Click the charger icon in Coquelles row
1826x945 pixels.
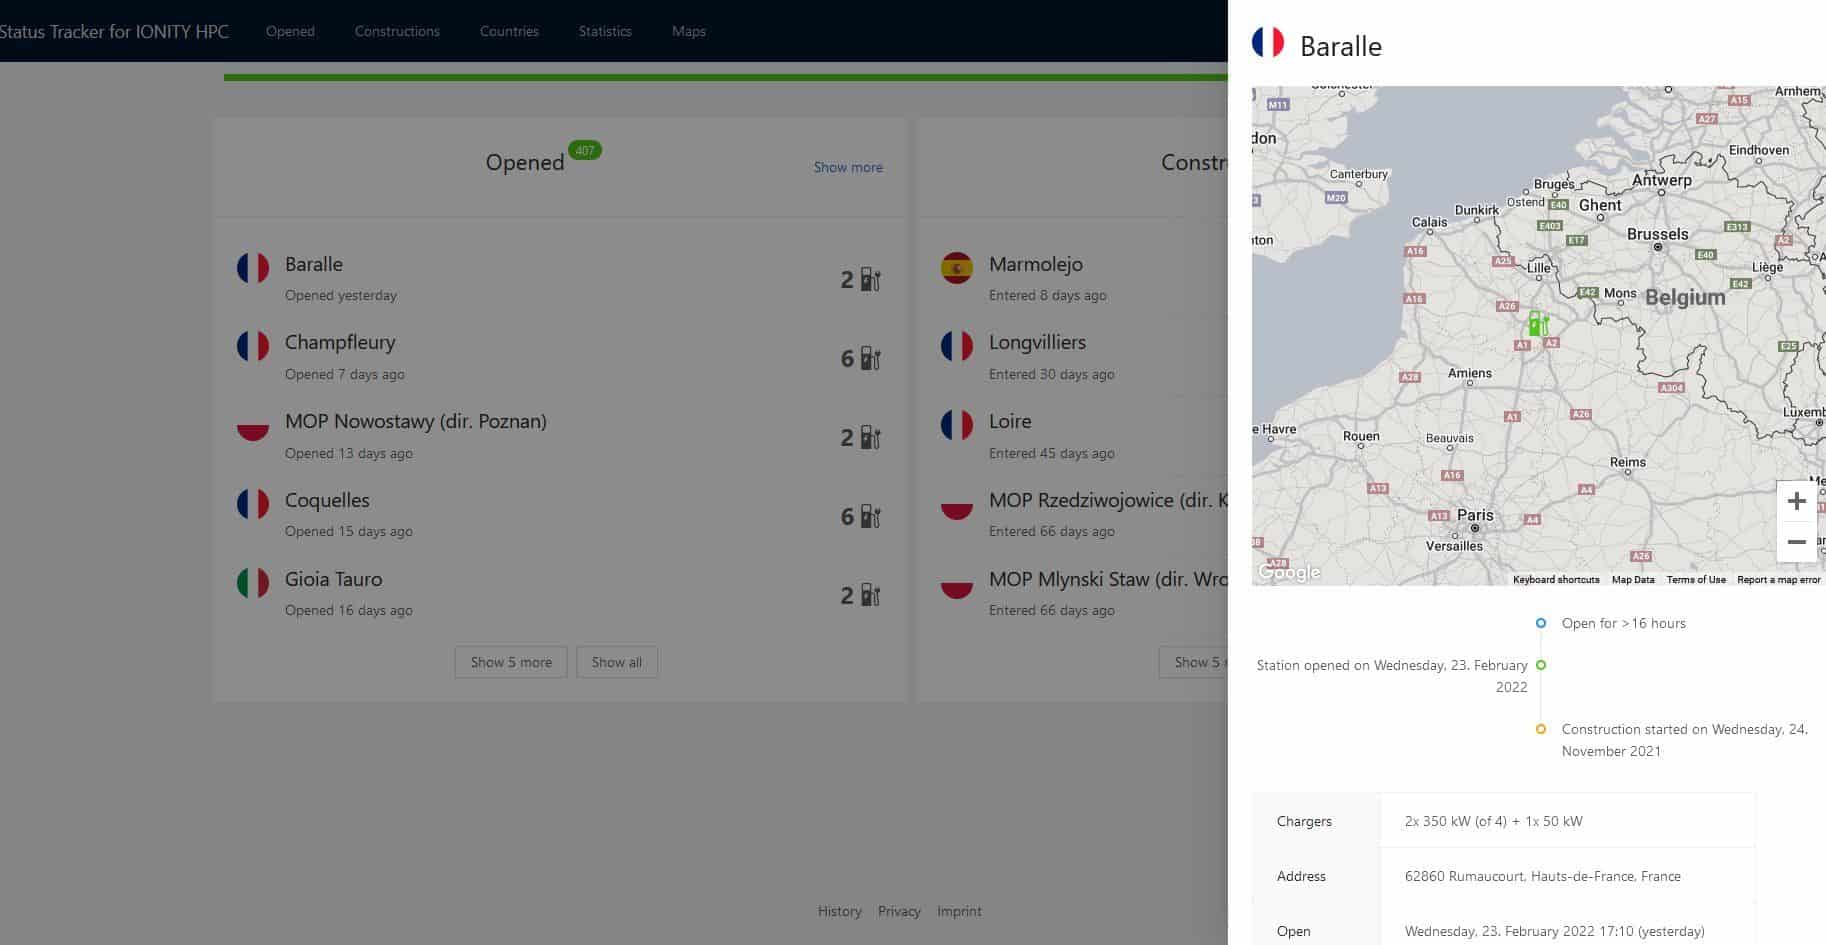coord(870,517)
